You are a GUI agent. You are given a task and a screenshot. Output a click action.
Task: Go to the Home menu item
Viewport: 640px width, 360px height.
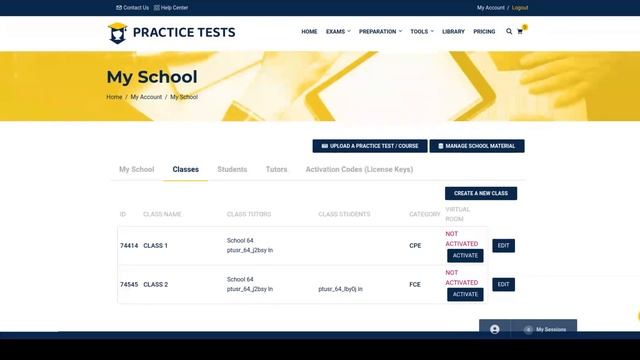point(309,31)
